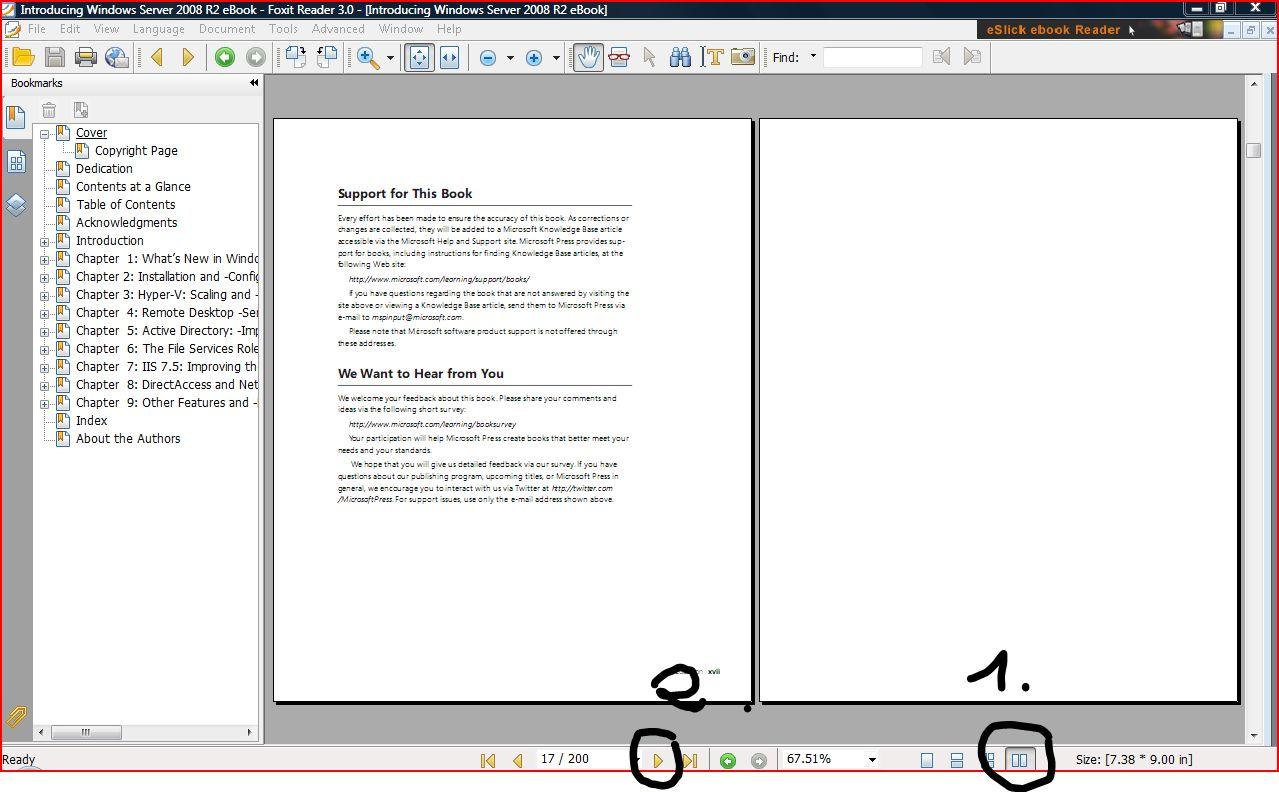Open dropdown next to minus zoom button
The image size is (1279, 792).
click(510, 58)
